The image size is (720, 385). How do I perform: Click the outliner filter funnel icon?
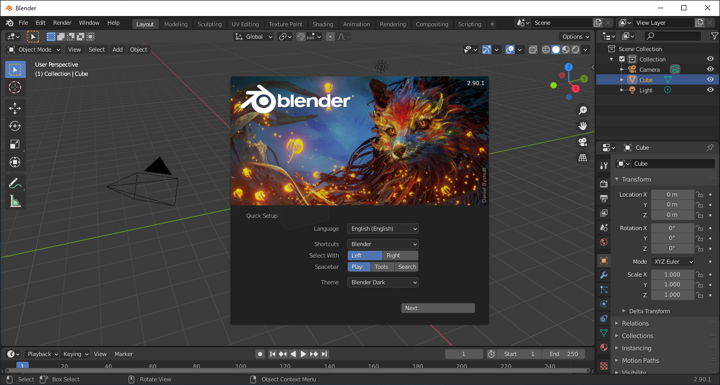714,36
